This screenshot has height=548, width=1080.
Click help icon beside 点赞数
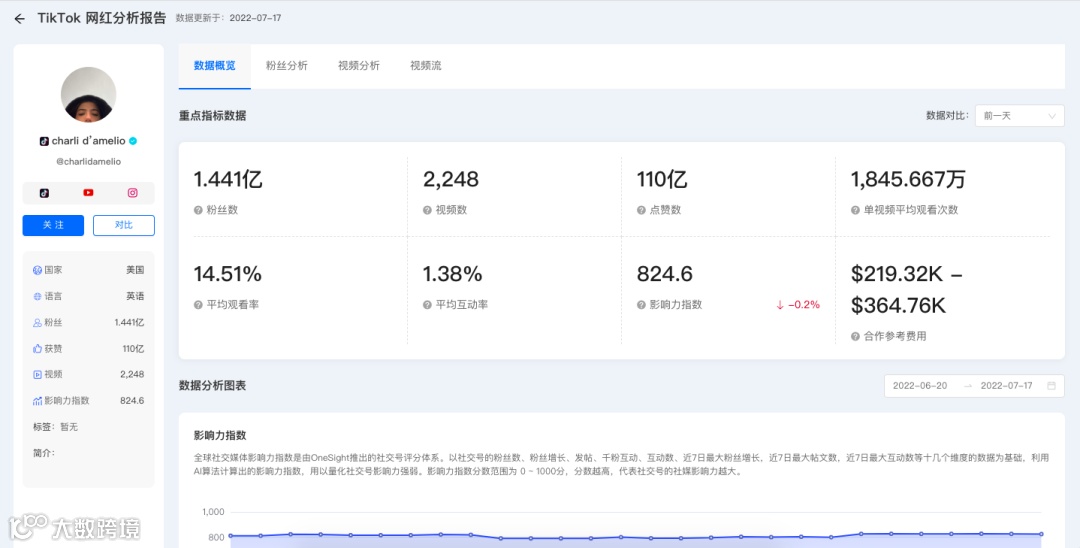pyautogui.click(x=641, y=210)
